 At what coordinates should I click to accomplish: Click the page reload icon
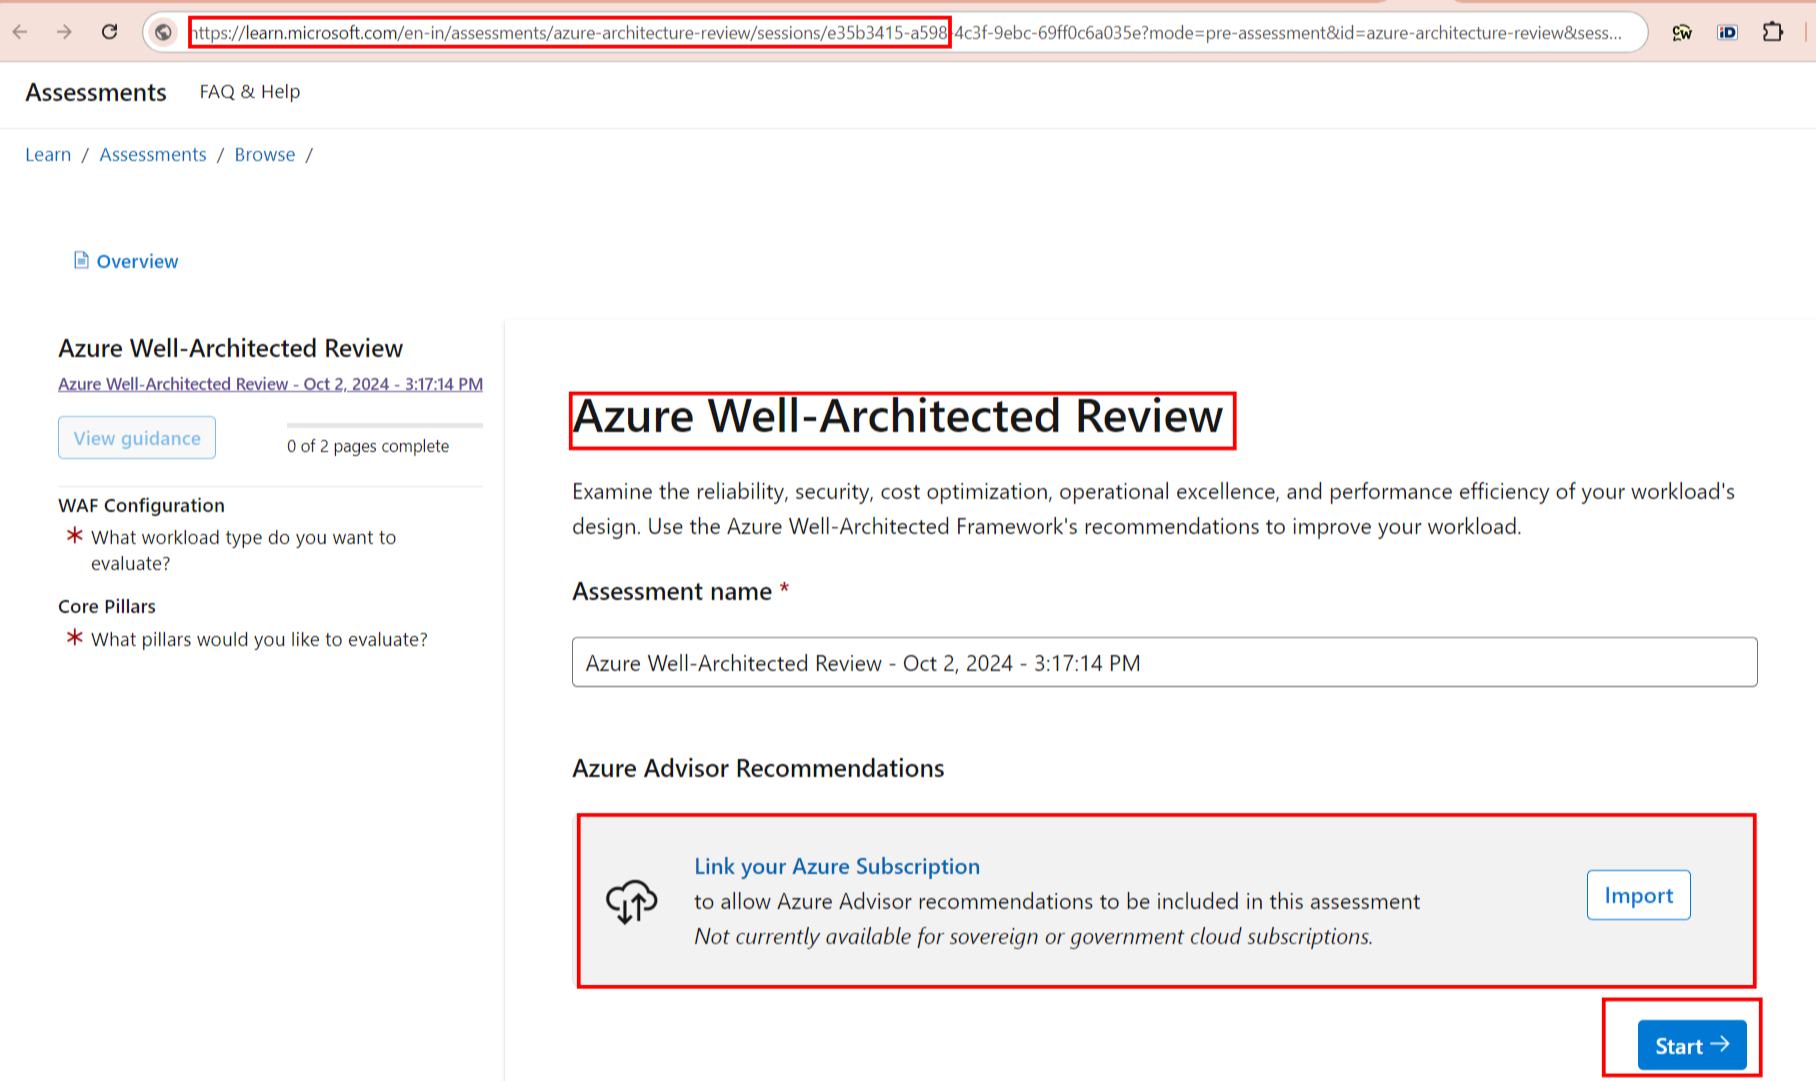coord(110,32)
